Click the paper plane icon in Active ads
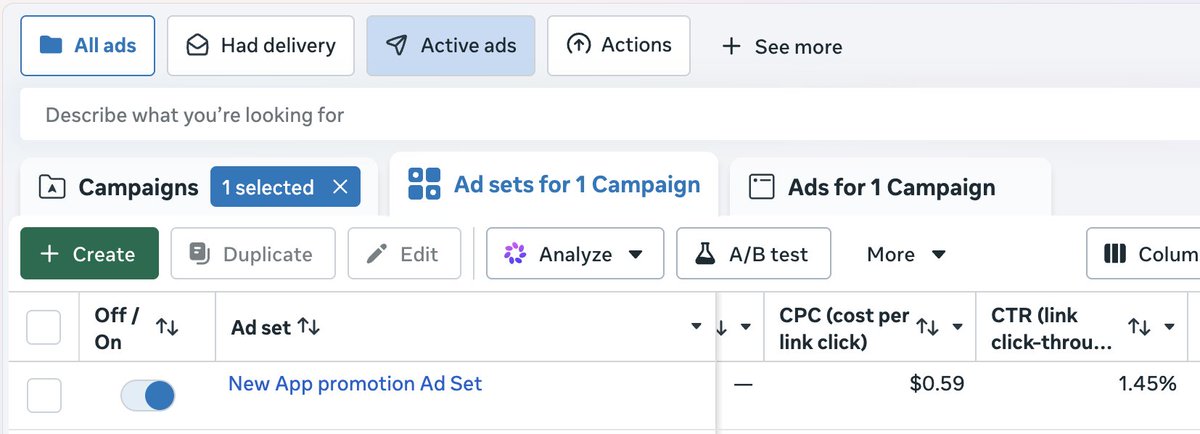The width and height of the screenshot is (1200, 434). 397,45
